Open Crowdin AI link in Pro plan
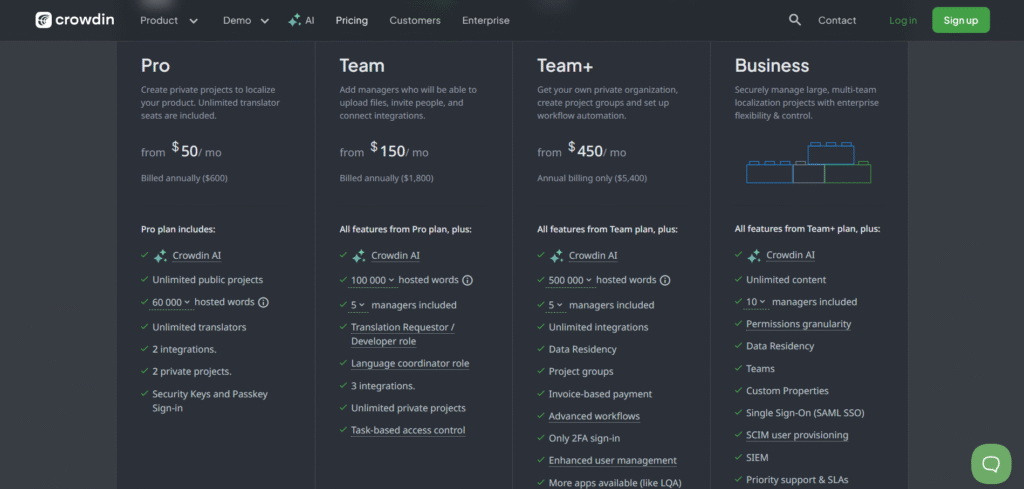The height and width of the screenshot is (489, 1024). 197,255
